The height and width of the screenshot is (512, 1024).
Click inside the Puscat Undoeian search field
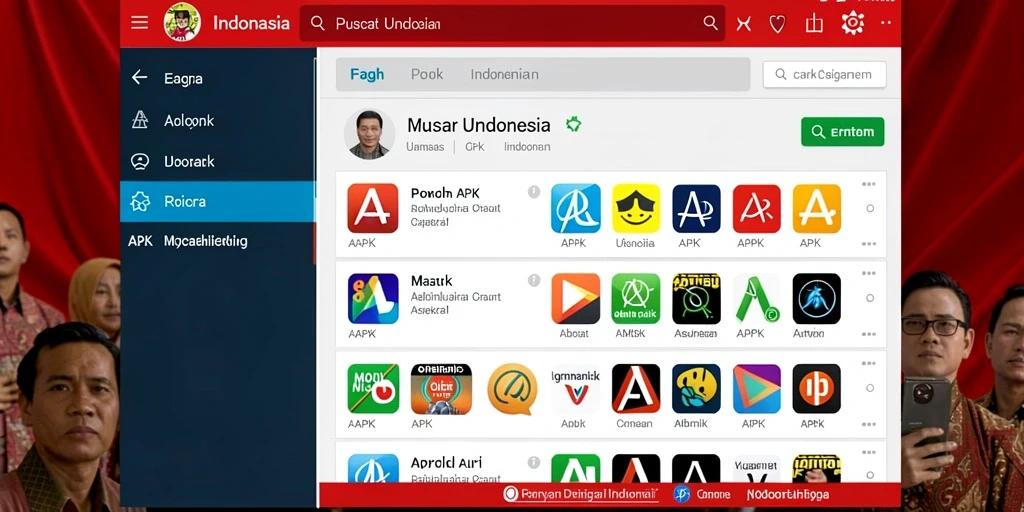click(512, 24)
